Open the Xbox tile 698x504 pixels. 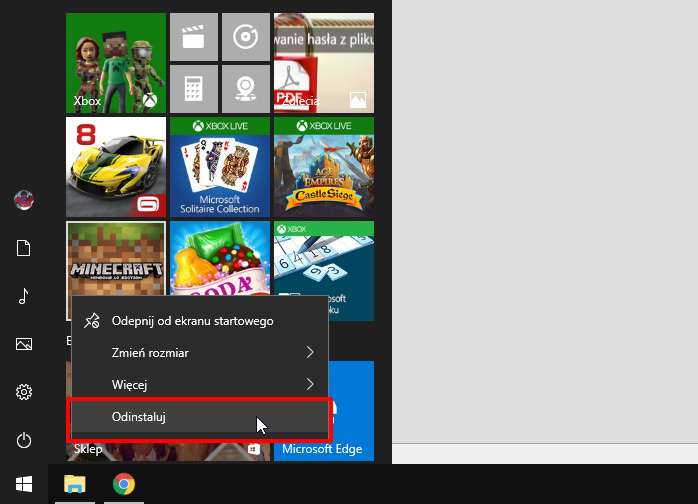point(116,63)
